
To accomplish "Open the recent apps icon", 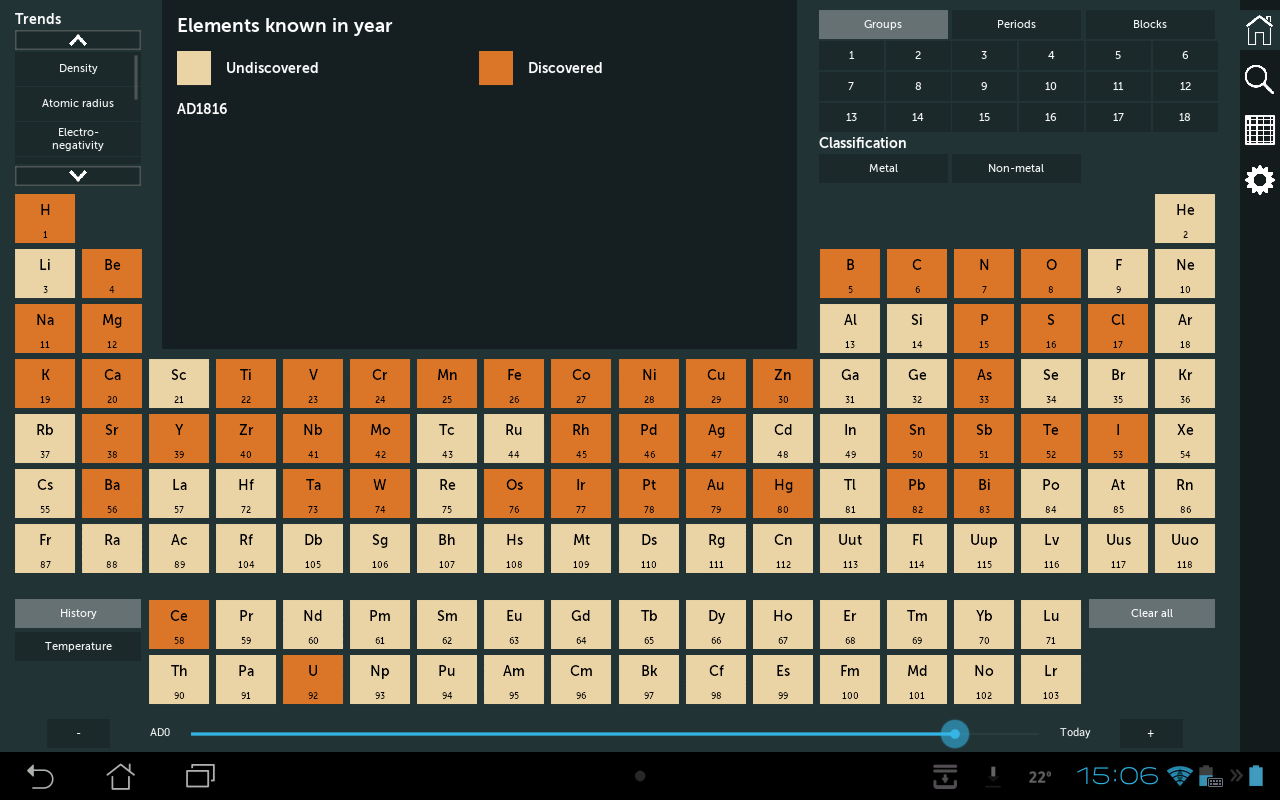I will click(x=200, y=775).
